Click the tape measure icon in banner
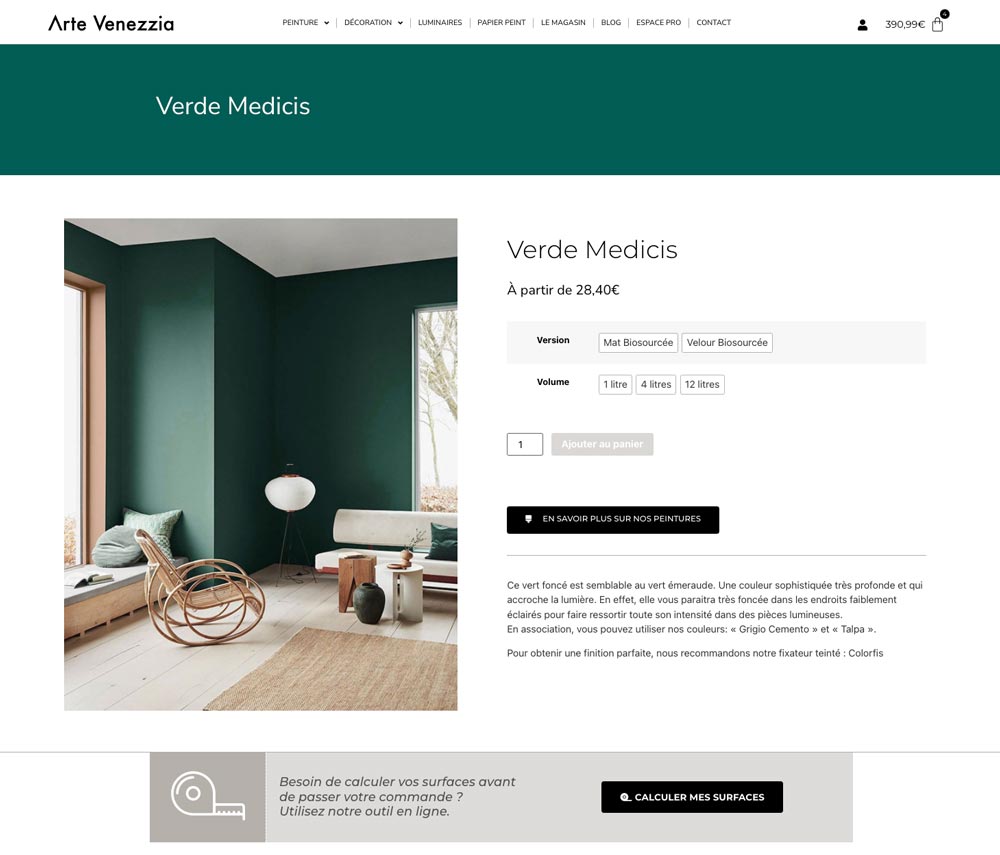The image size is (1000, 855). coord(208,796)
